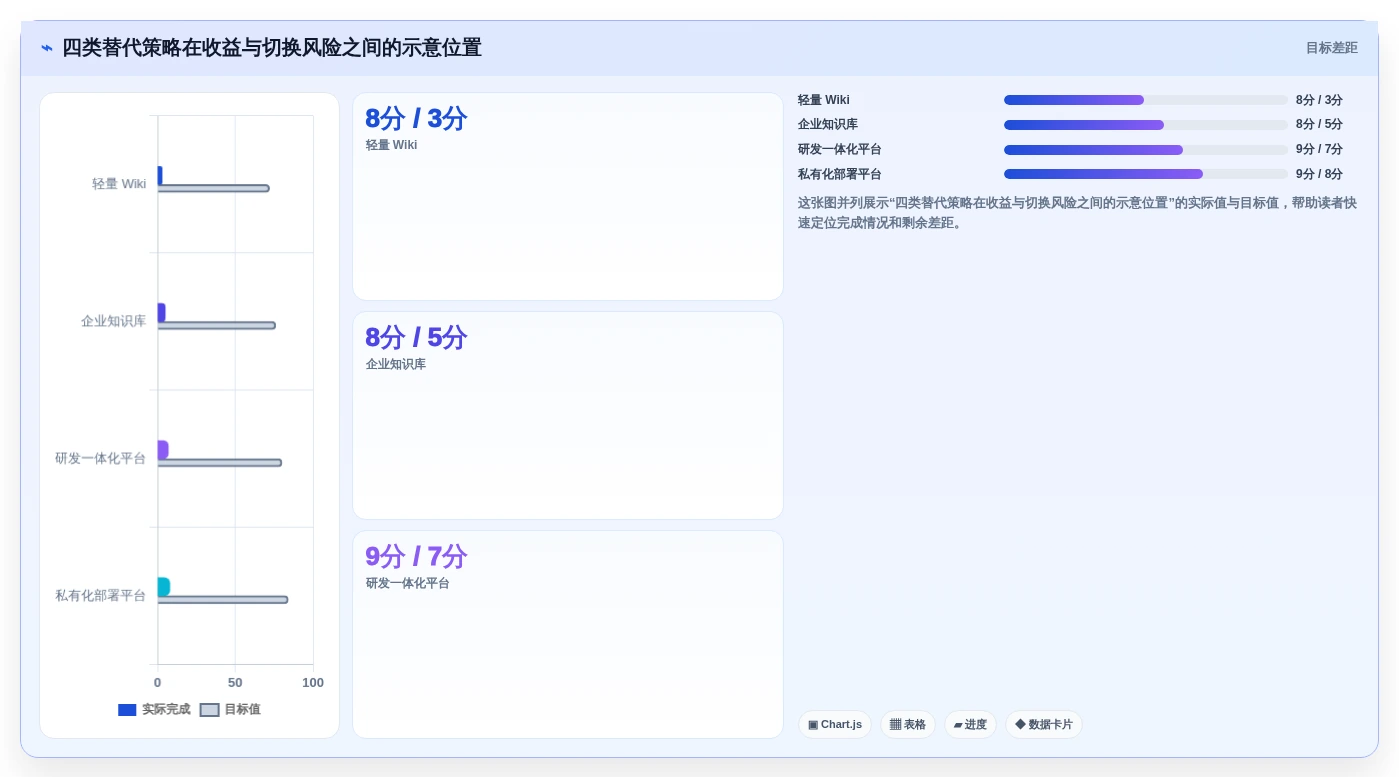Click 轻量 Wiki label in progress list
Viewport: 1399px width, 777px height.
coord(823,100)
